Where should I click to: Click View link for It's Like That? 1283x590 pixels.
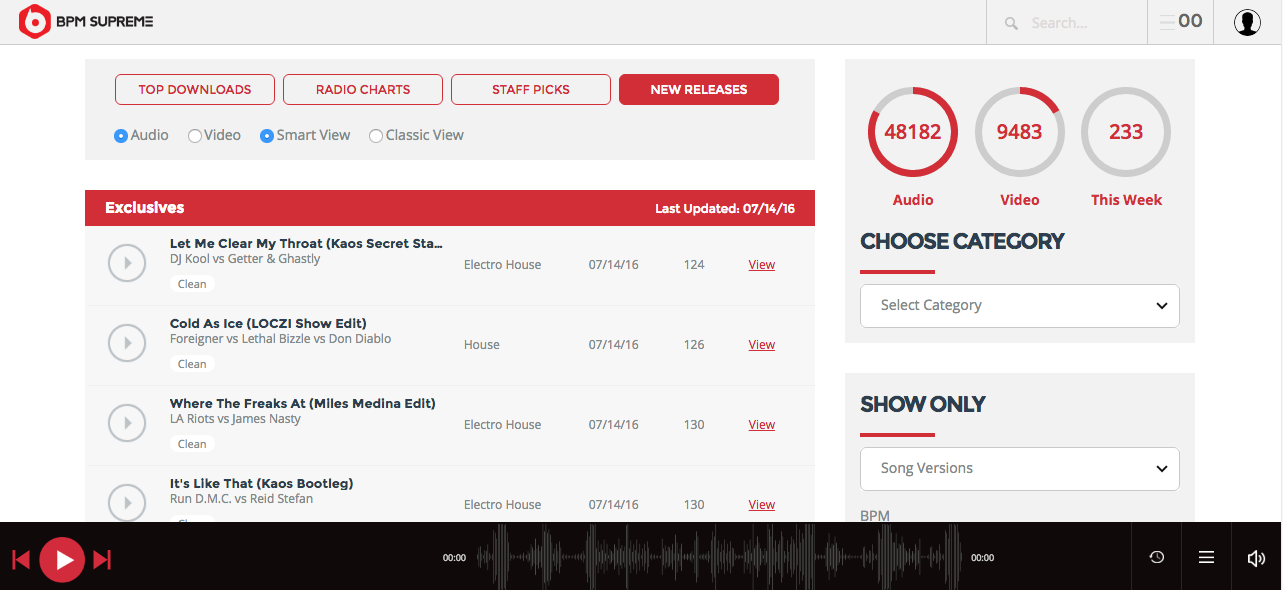(762, 505)
